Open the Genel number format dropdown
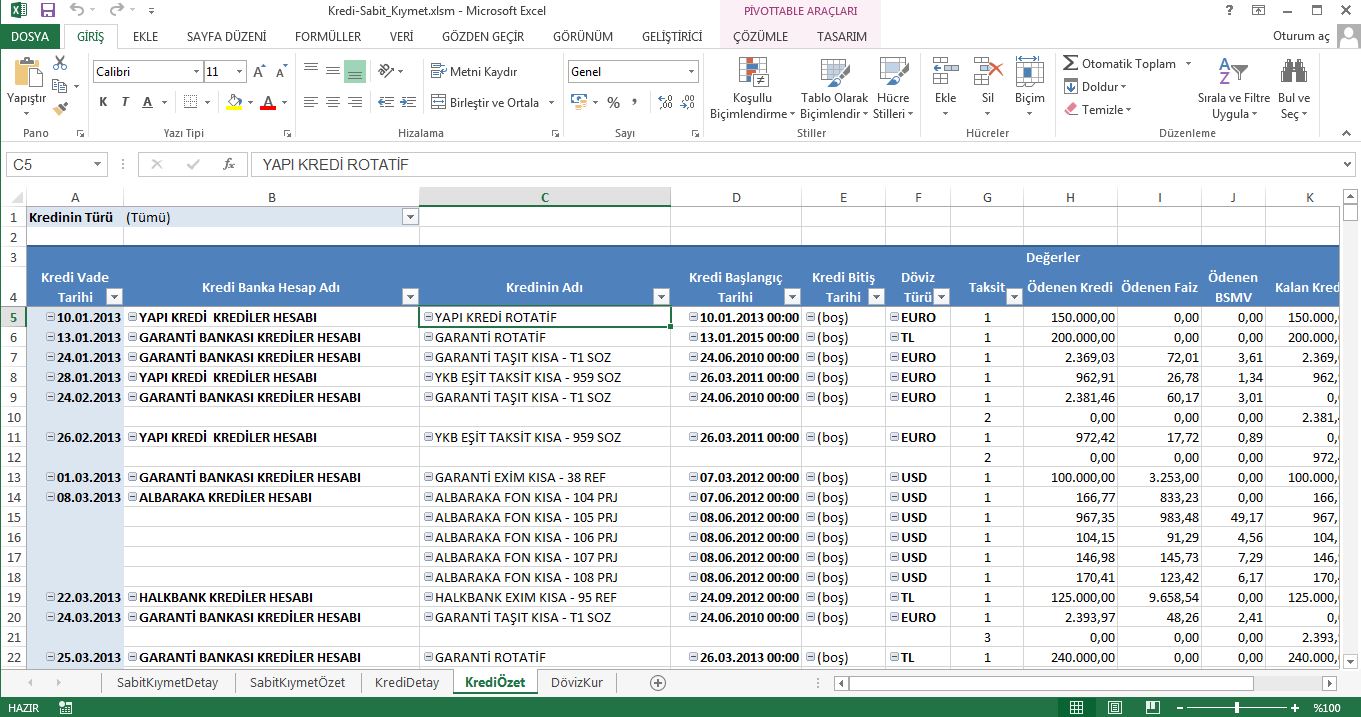Viewport: 1361px width, 717px height. (691, 72)
